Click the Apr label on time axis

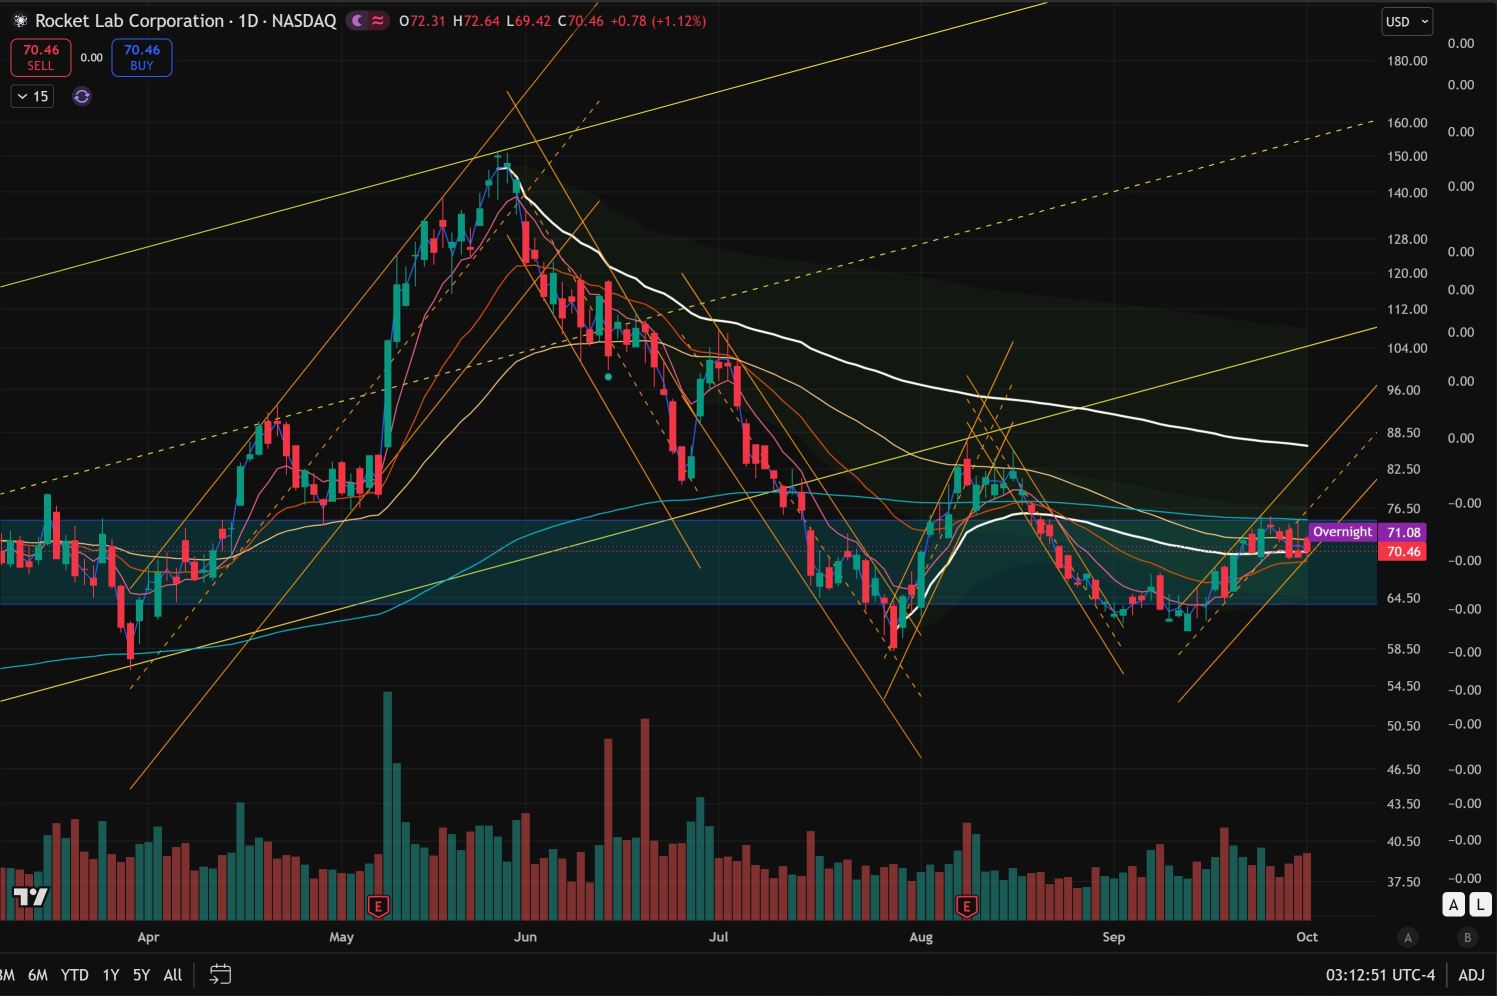(x=148, y=937)
